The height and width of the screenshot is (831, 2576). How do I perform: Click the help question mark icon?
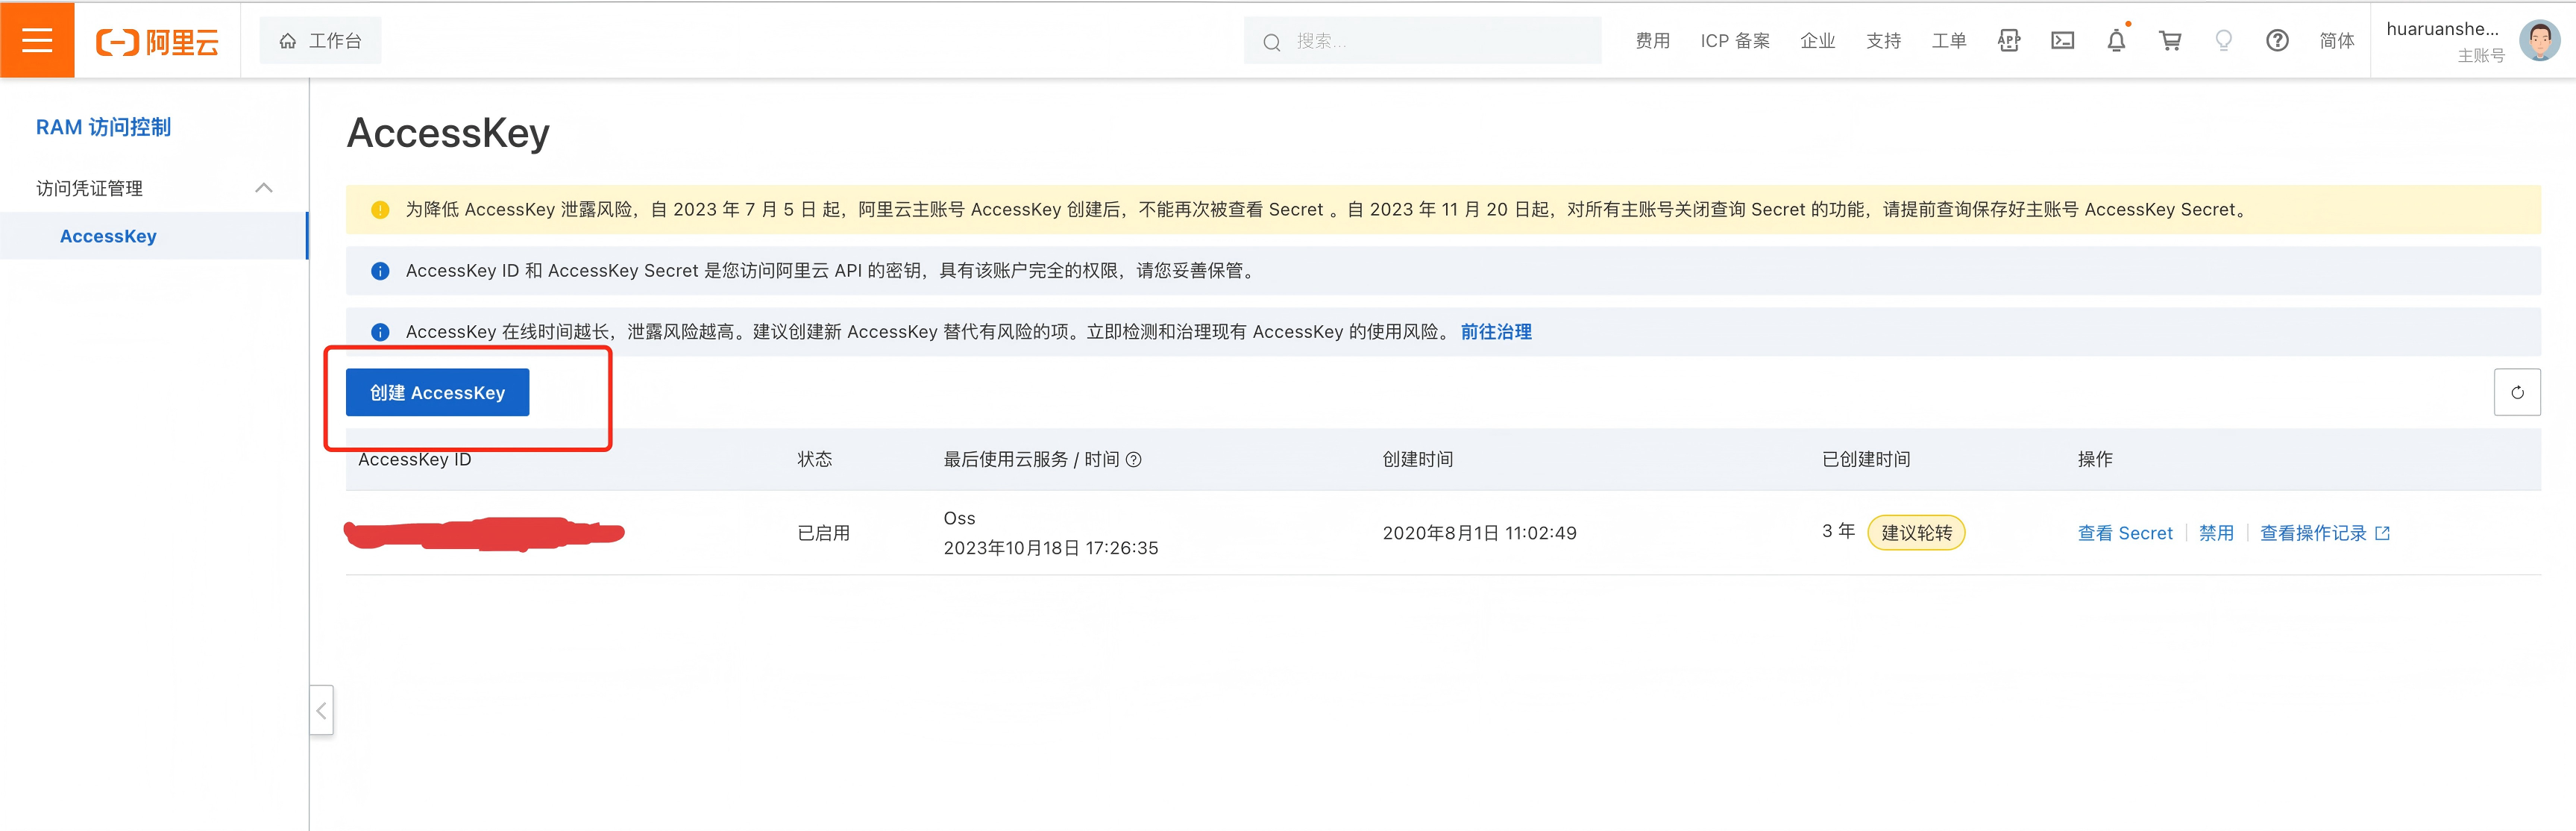click(2277, 40)
